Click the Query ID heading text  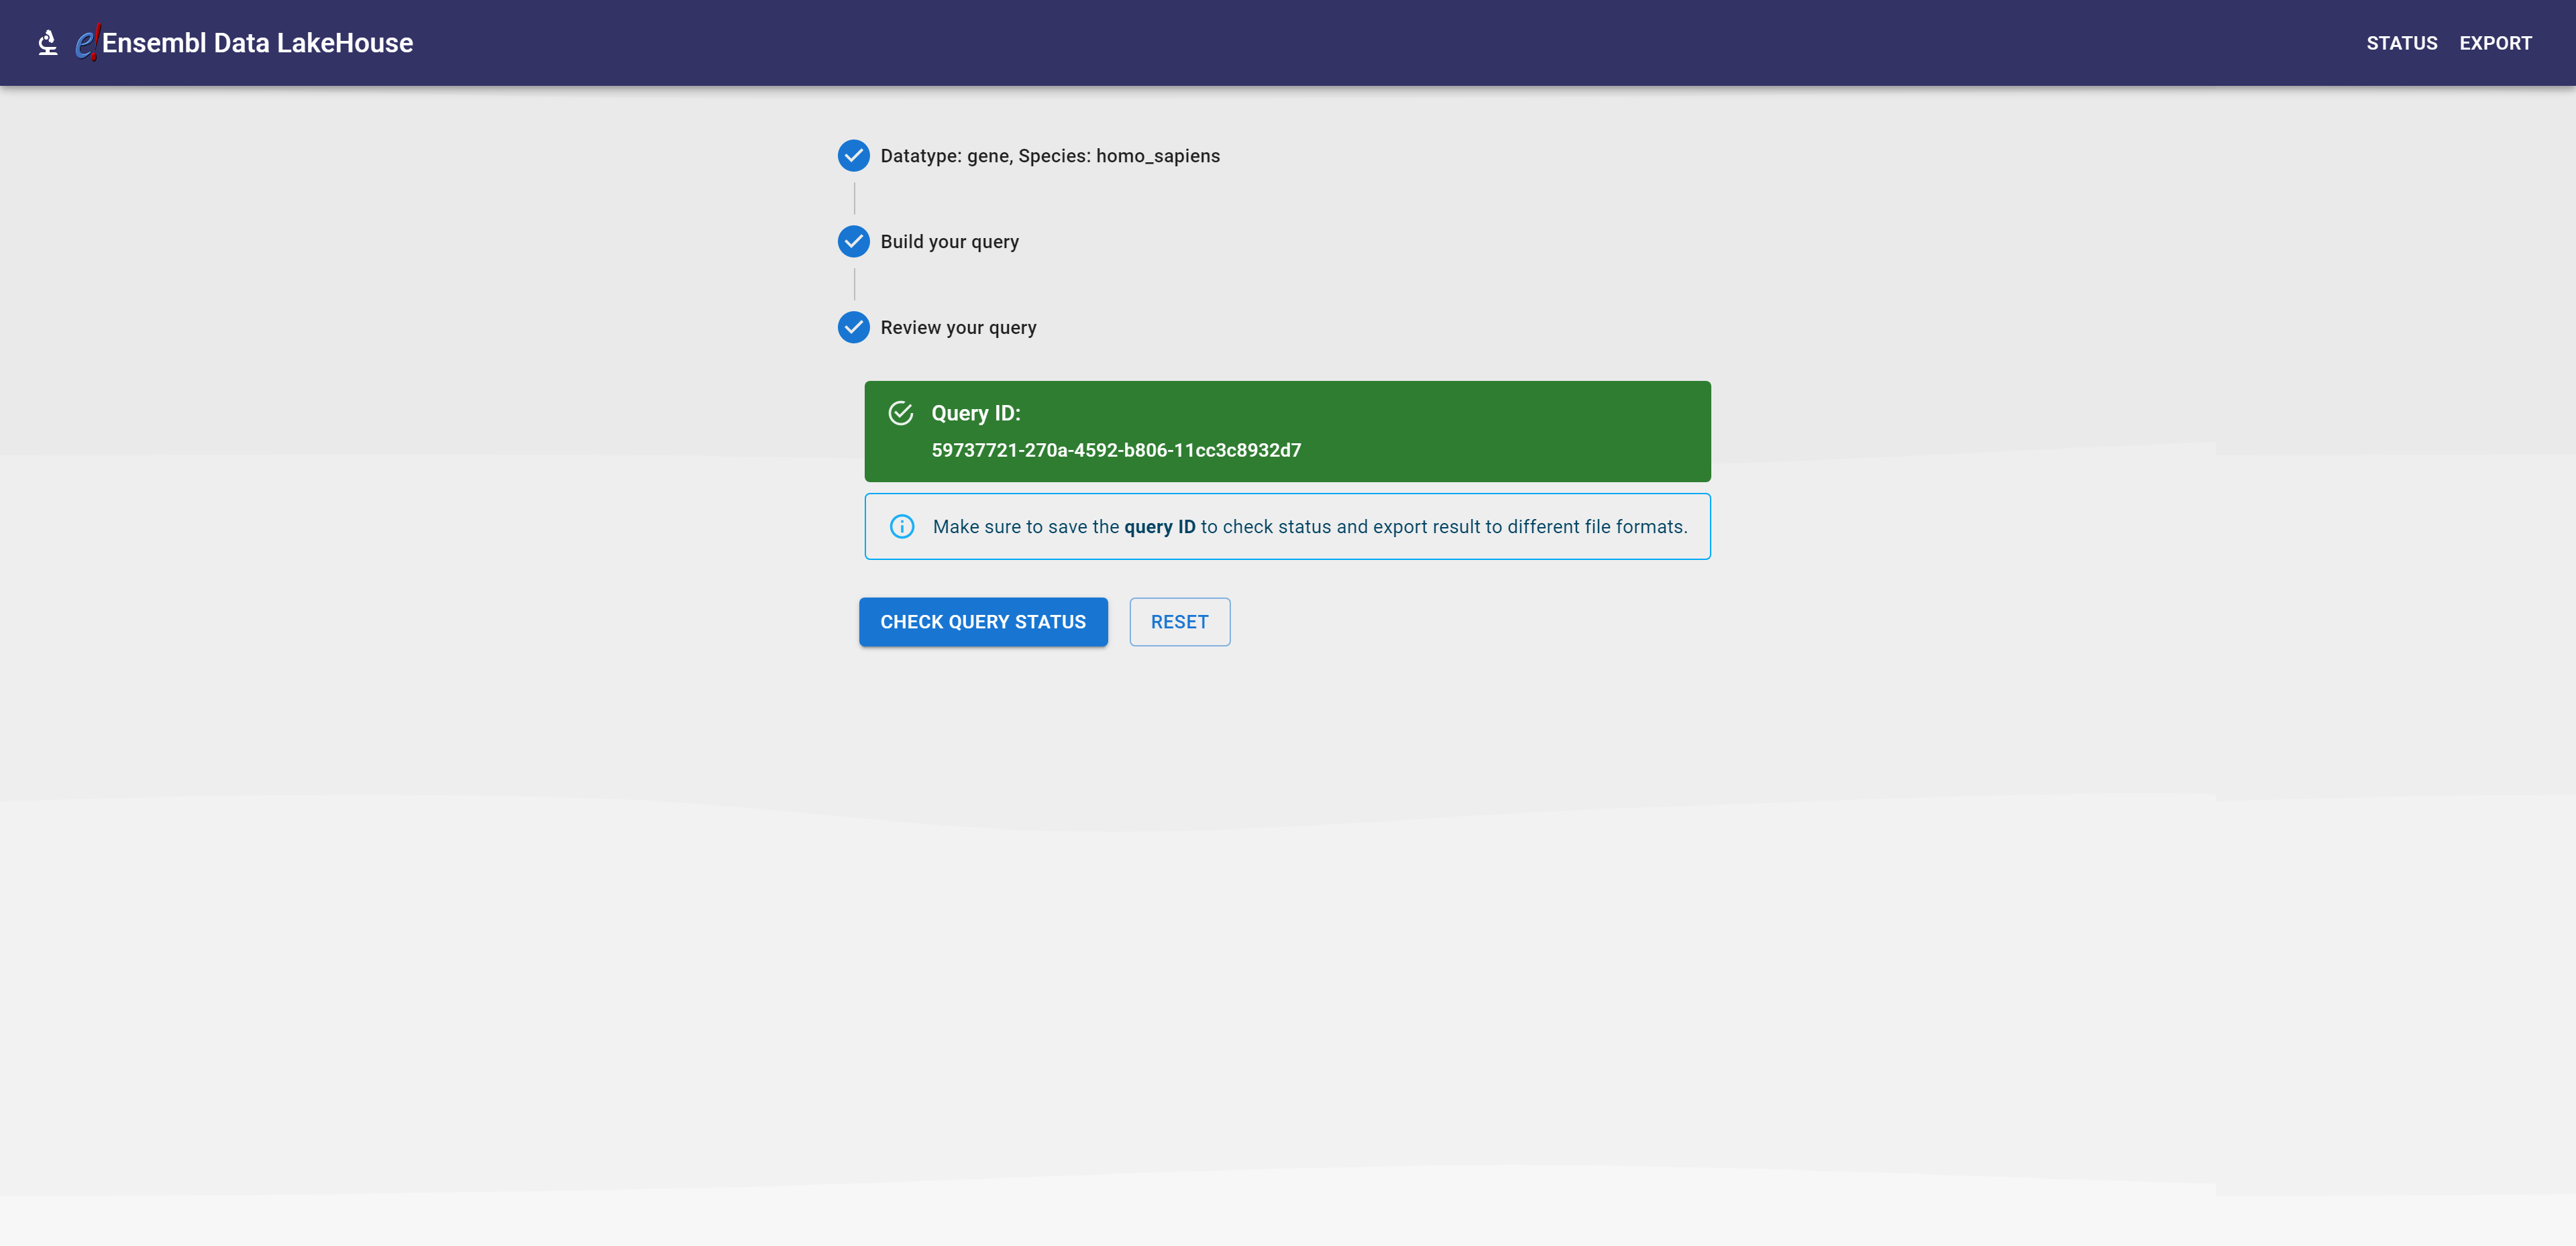[975, 413]
